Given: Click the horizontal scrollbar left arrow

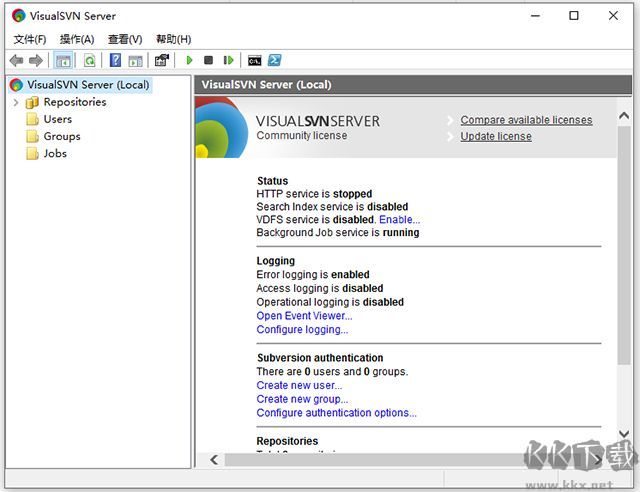Looking at the screenshot, I should (x=214, y=460).
